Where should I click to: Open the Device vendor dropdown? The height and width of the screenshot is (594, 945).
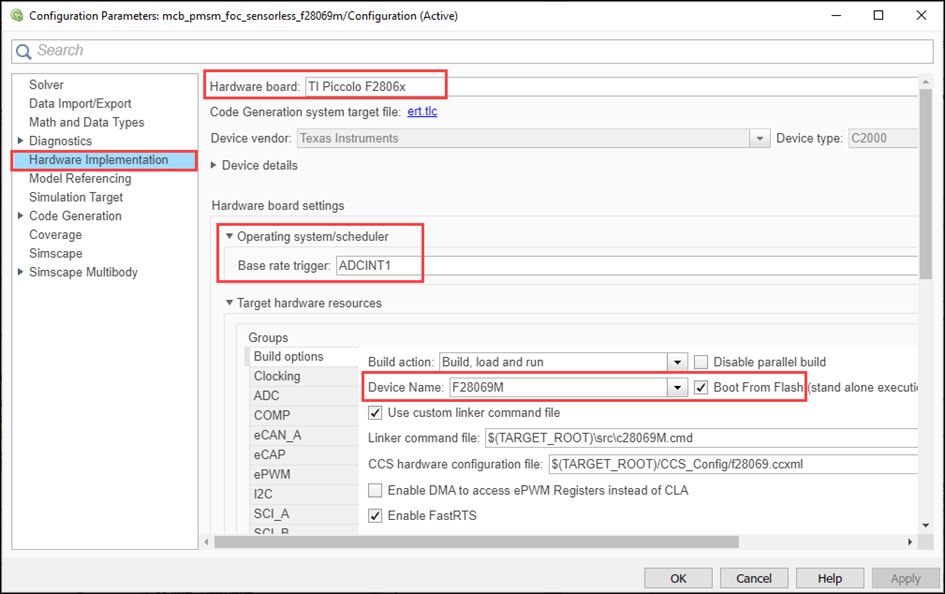(x=759, y=139)
